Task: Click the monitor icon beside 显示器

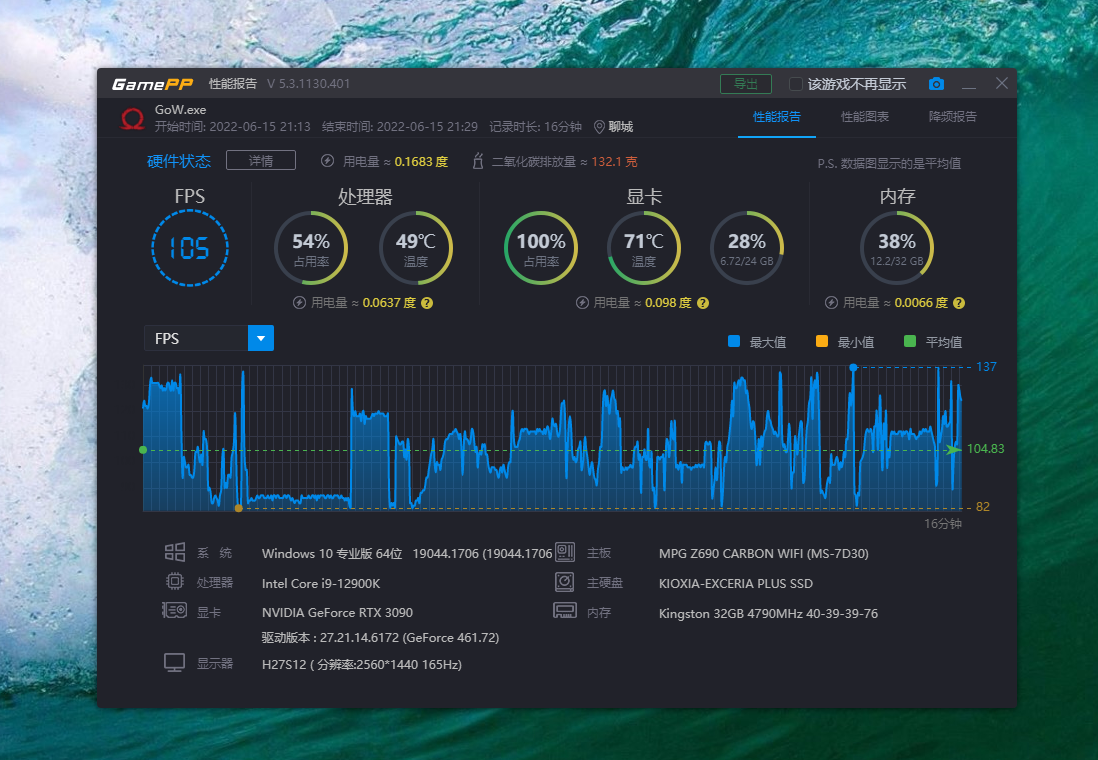Action: pos(175,663)
